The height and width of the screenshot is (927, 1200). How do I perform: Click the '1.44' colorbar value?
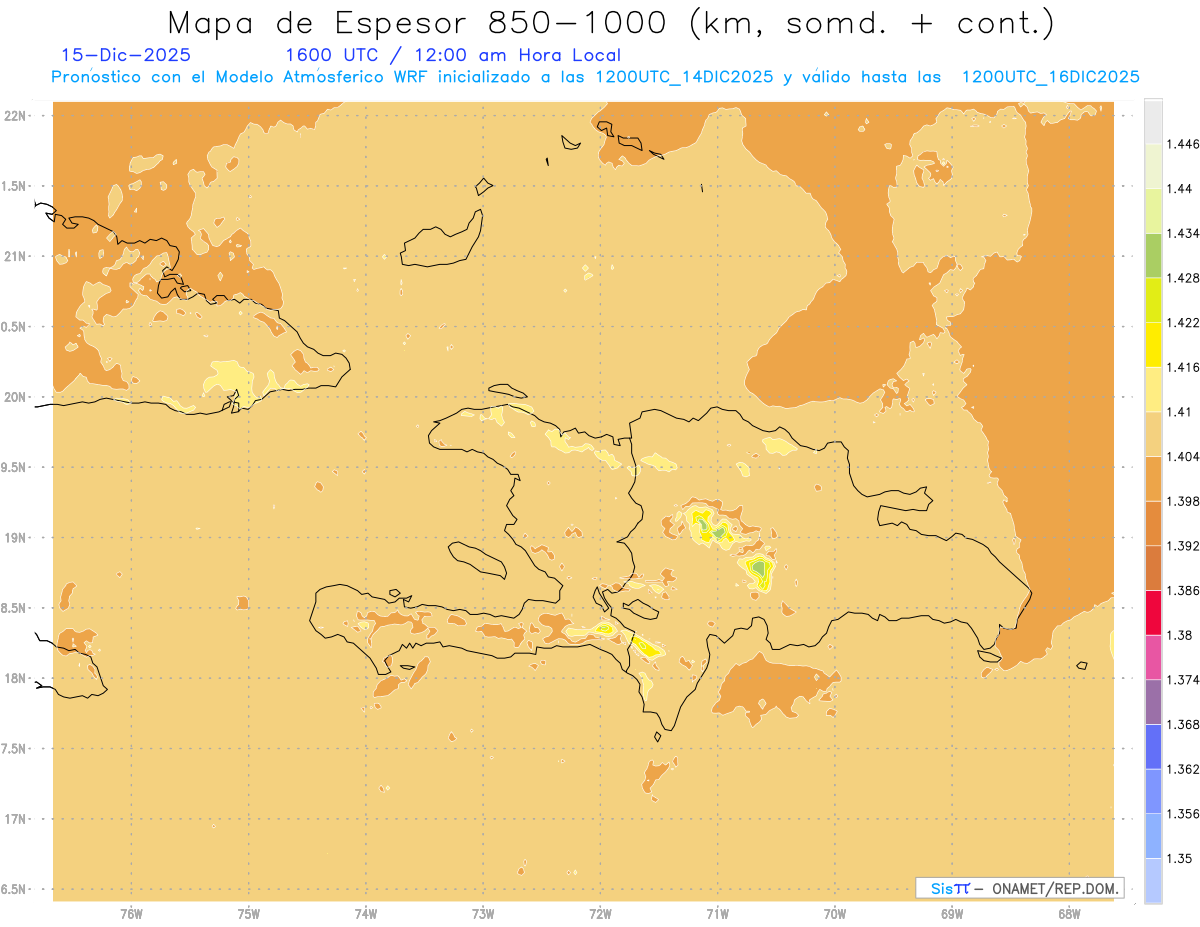click(x=1179, y=189)
